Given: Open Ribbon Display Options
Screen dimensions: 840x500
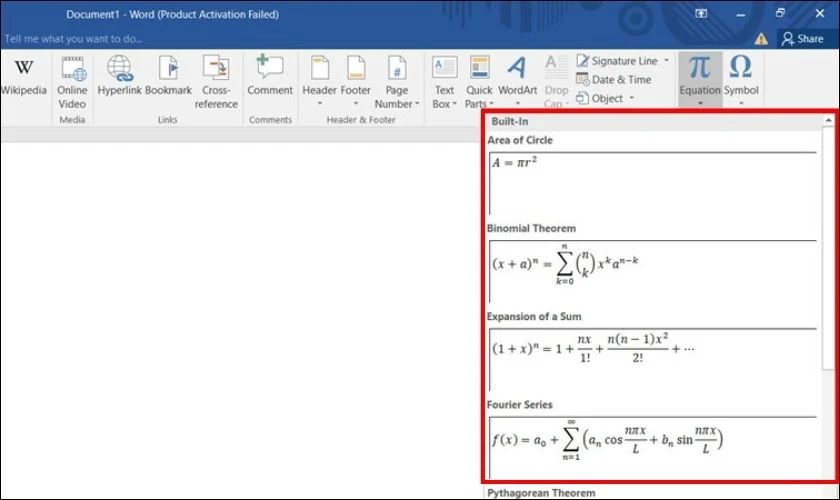Looking at the screenshot, I should pos(701,14).
